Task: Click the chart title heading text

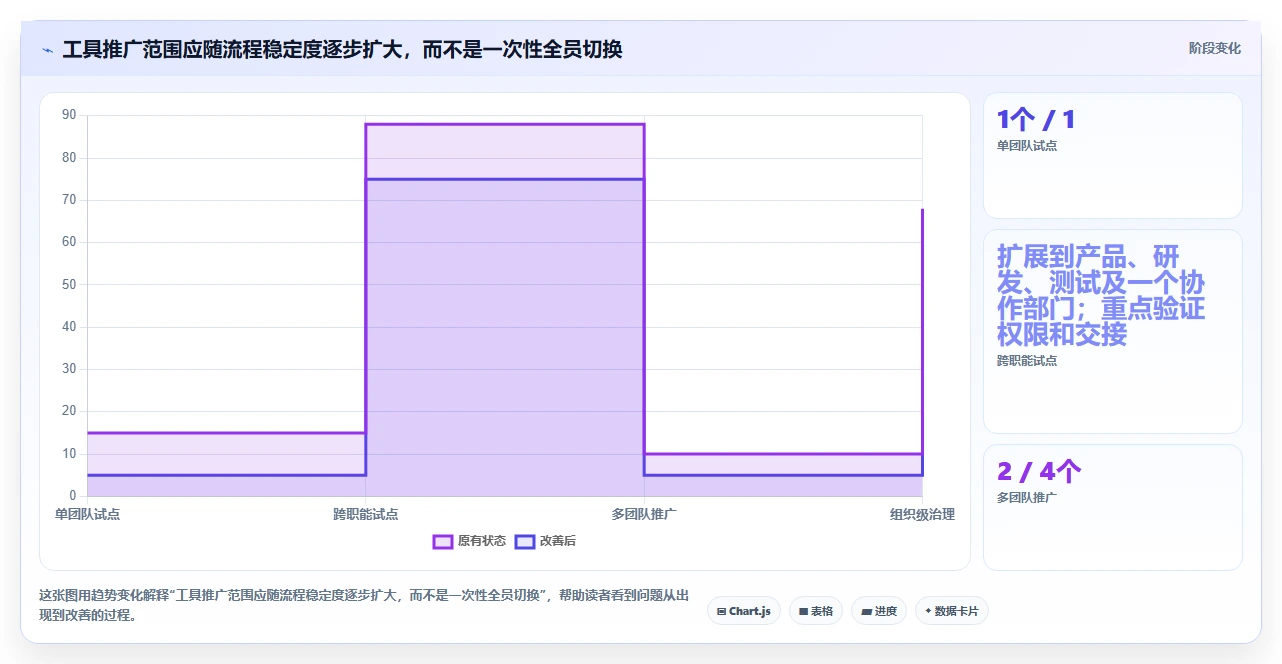Action: point(342,49)
